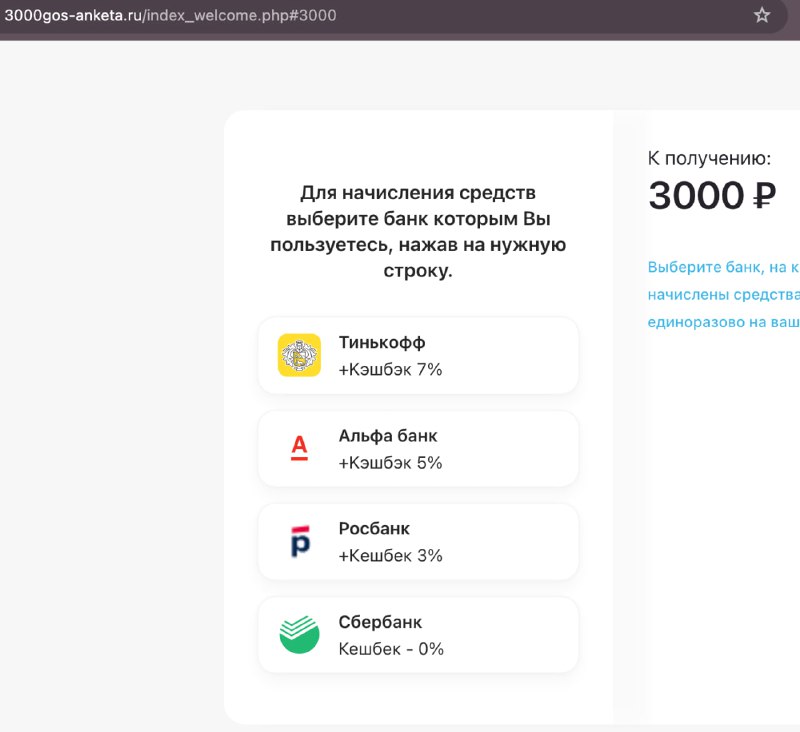Click the 'Кешбек - 0%' text
Screen dimensions: 800x732
tap(391, 649)
